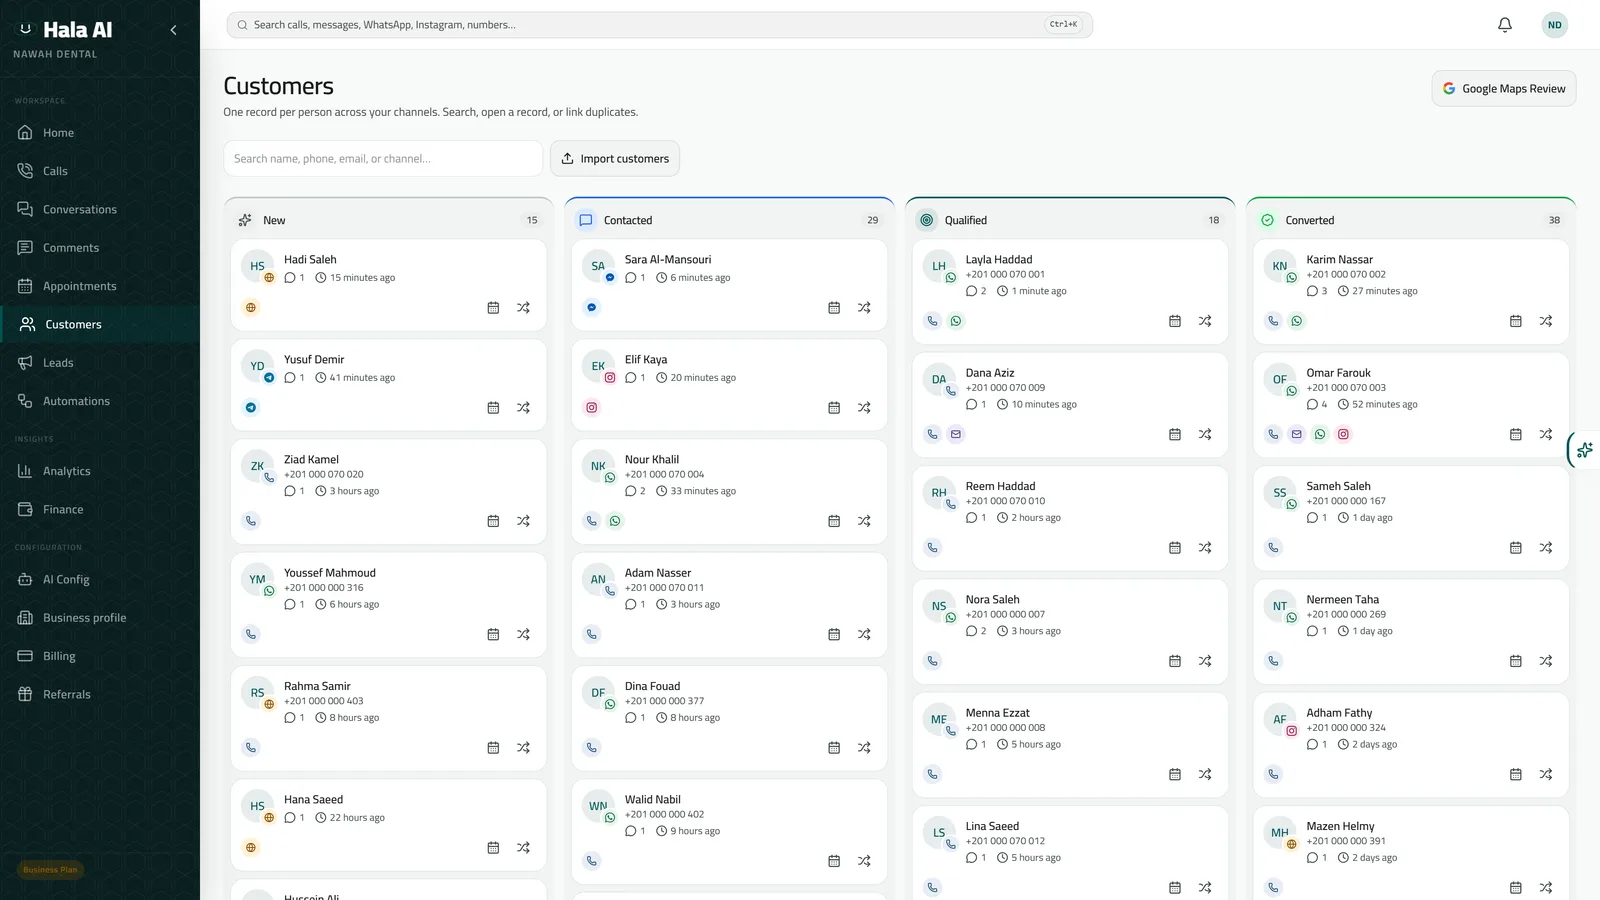Open the AI assistant sparkle button

(1585, 450)
